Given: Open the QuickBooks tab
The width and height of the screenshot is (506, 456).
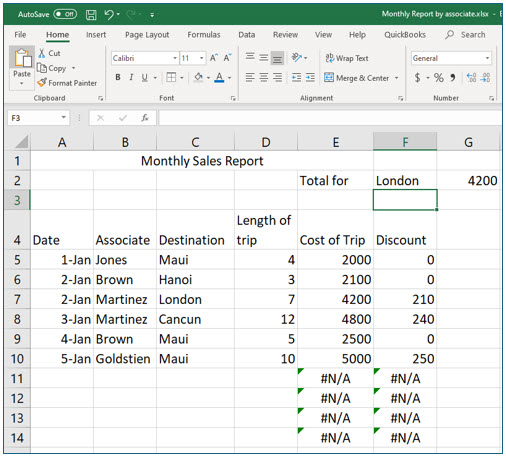Looking at the screenshot, I should click(x=405, y=35).
